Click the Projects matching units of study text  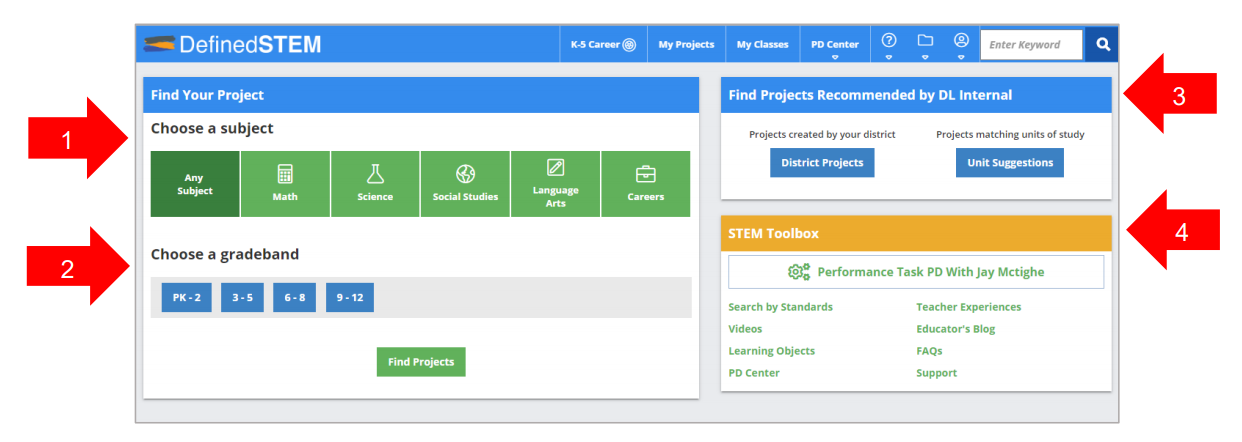click(x=1010, y=134)
